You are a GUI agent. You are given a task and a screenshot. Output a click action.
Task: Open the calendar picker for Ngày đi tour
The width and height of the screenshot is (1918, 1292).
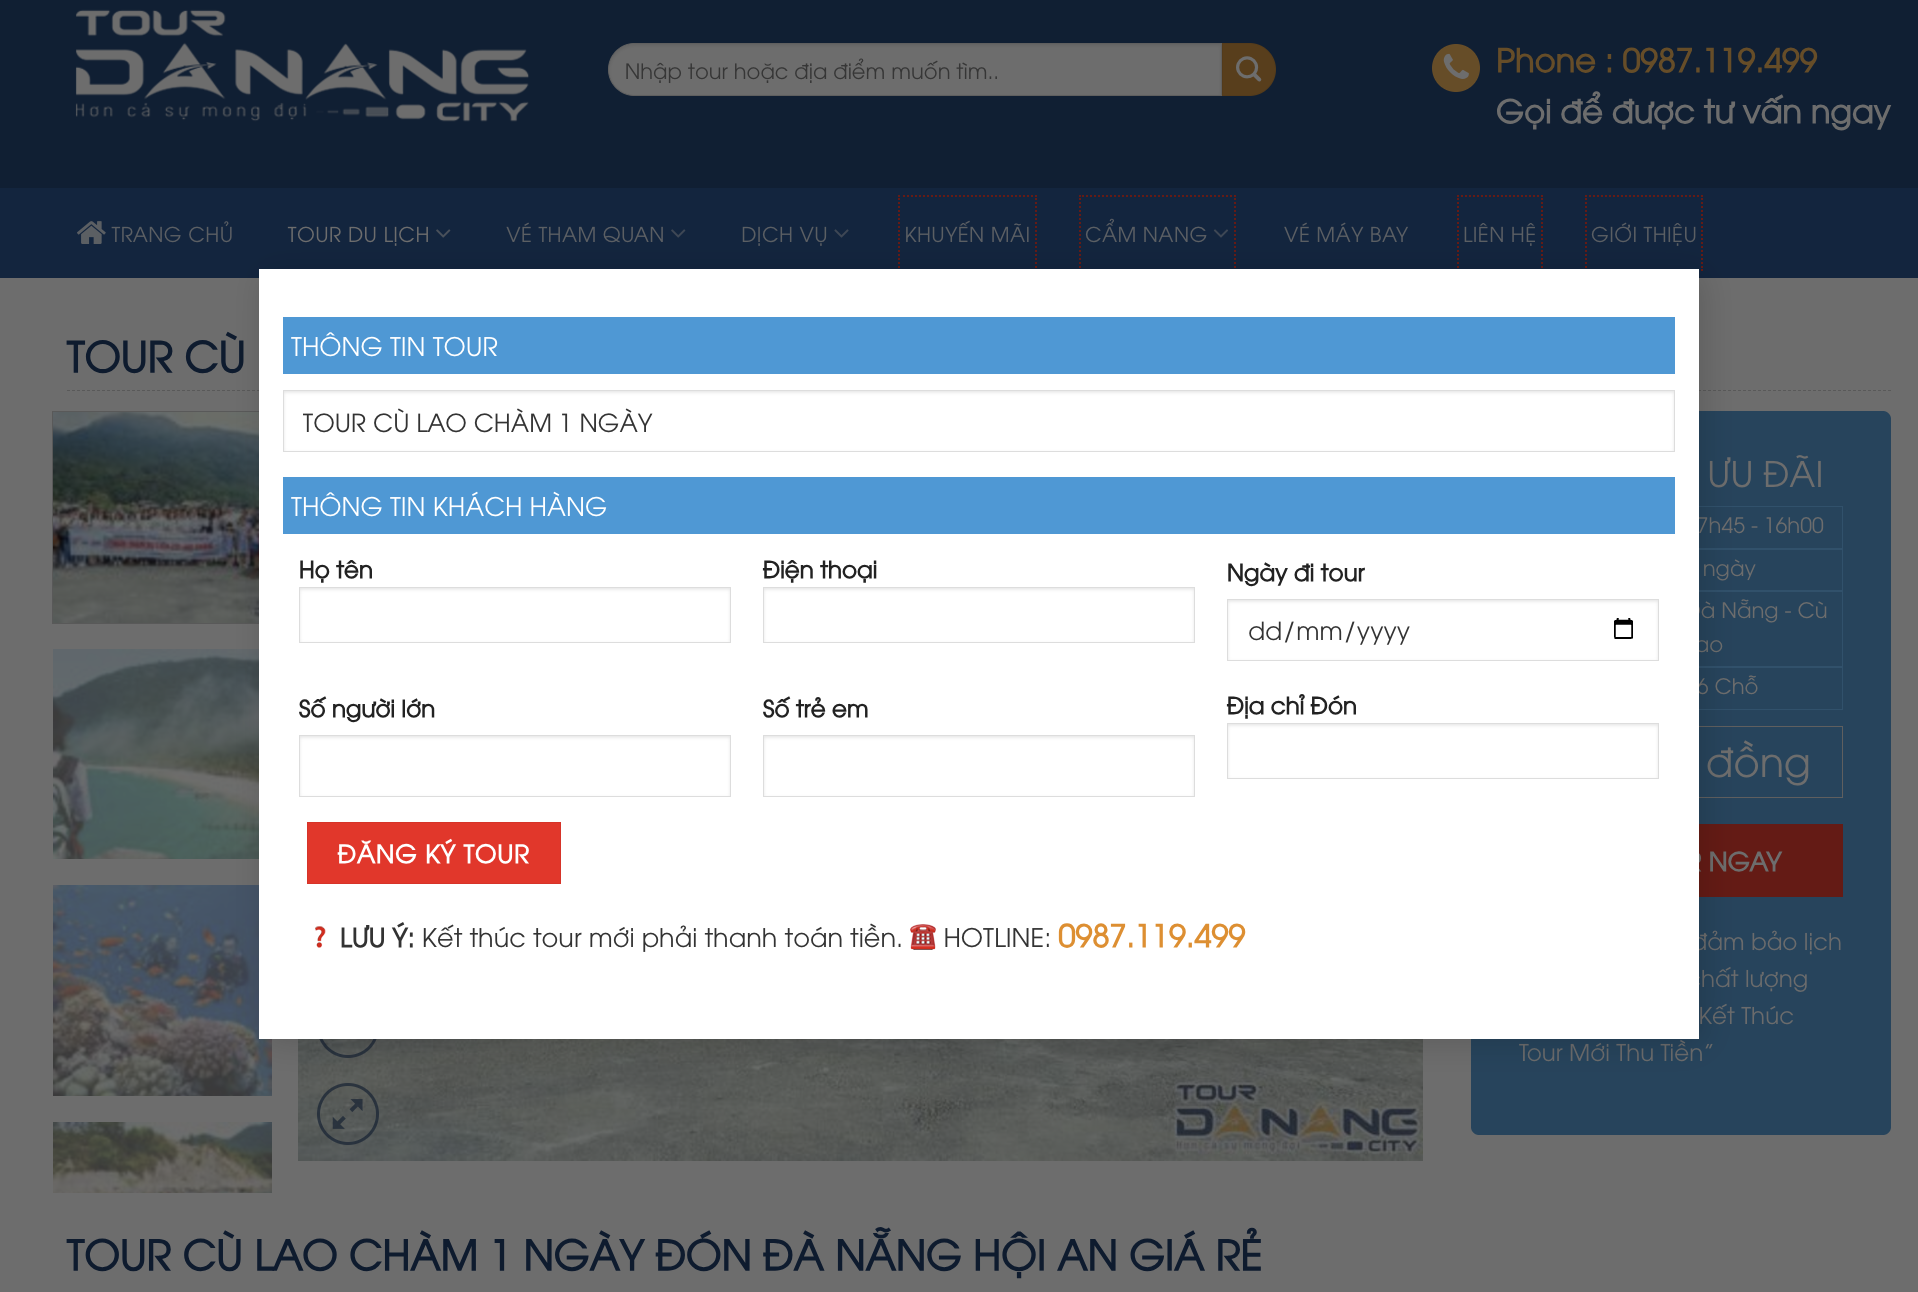[x=1625, y=630]
